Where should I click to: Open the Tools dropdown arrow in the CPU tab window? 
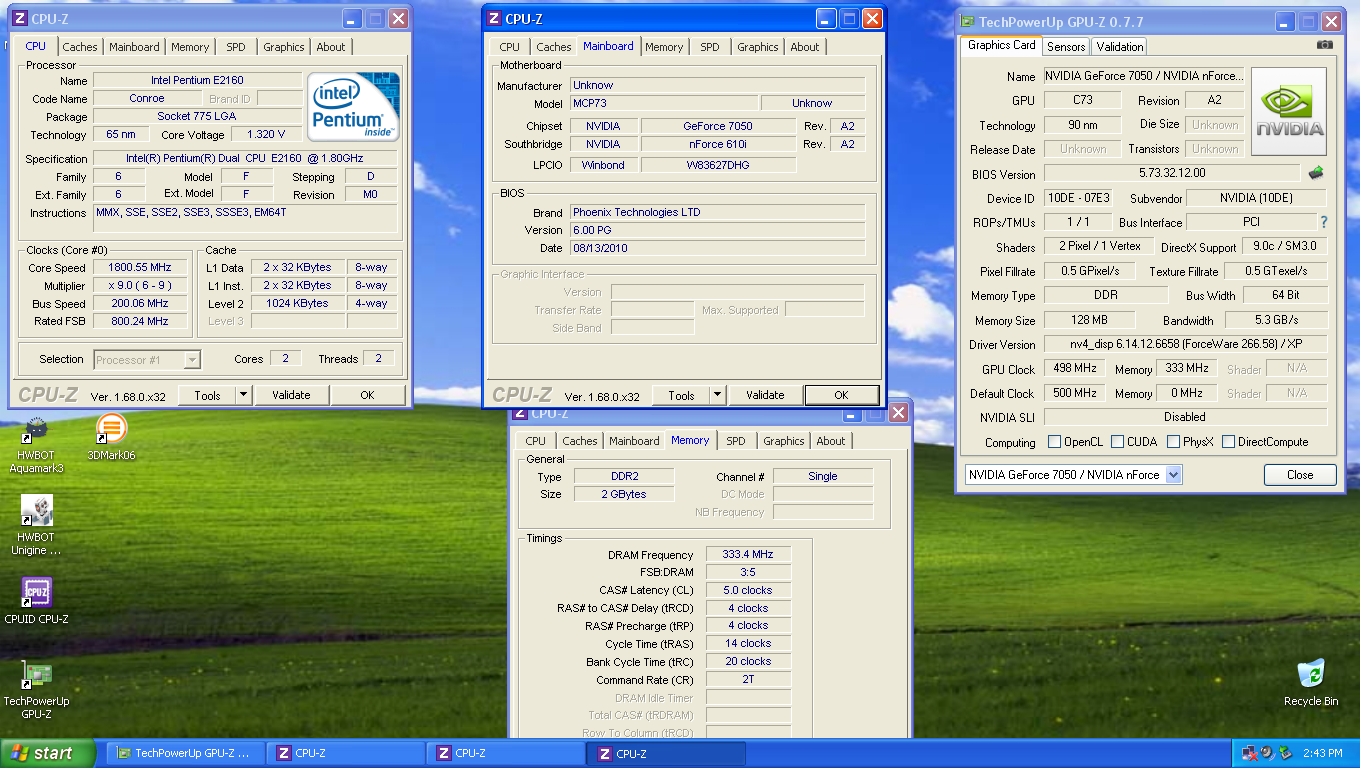pyautogui.click(x=243, y=395)
